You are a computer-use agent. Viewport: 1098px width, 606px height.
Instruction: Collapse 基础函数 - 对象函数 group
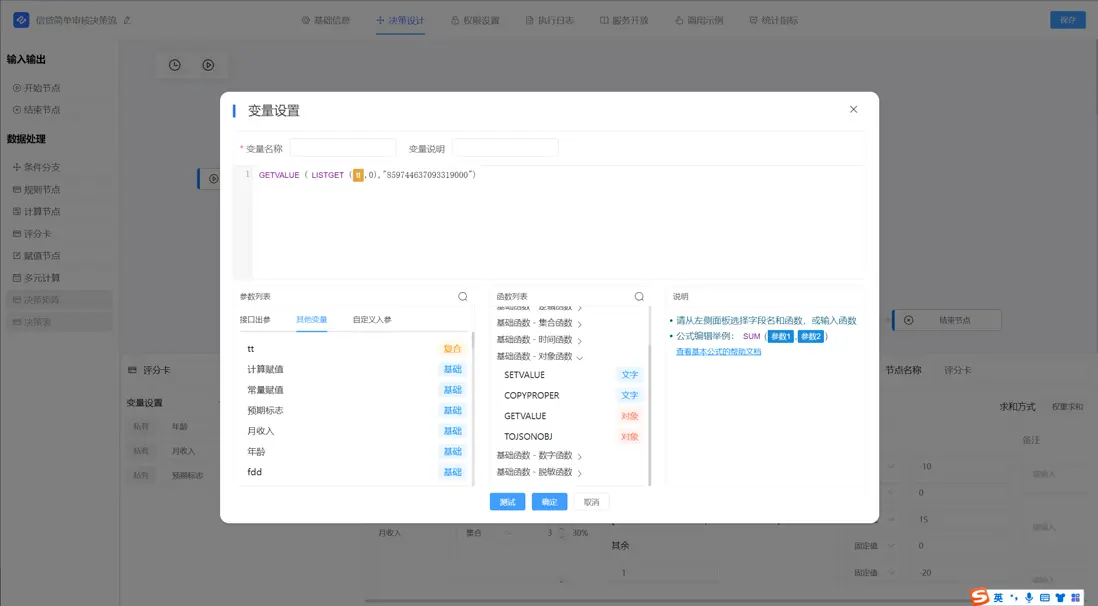pyautogui.click(x=539, y=357)
